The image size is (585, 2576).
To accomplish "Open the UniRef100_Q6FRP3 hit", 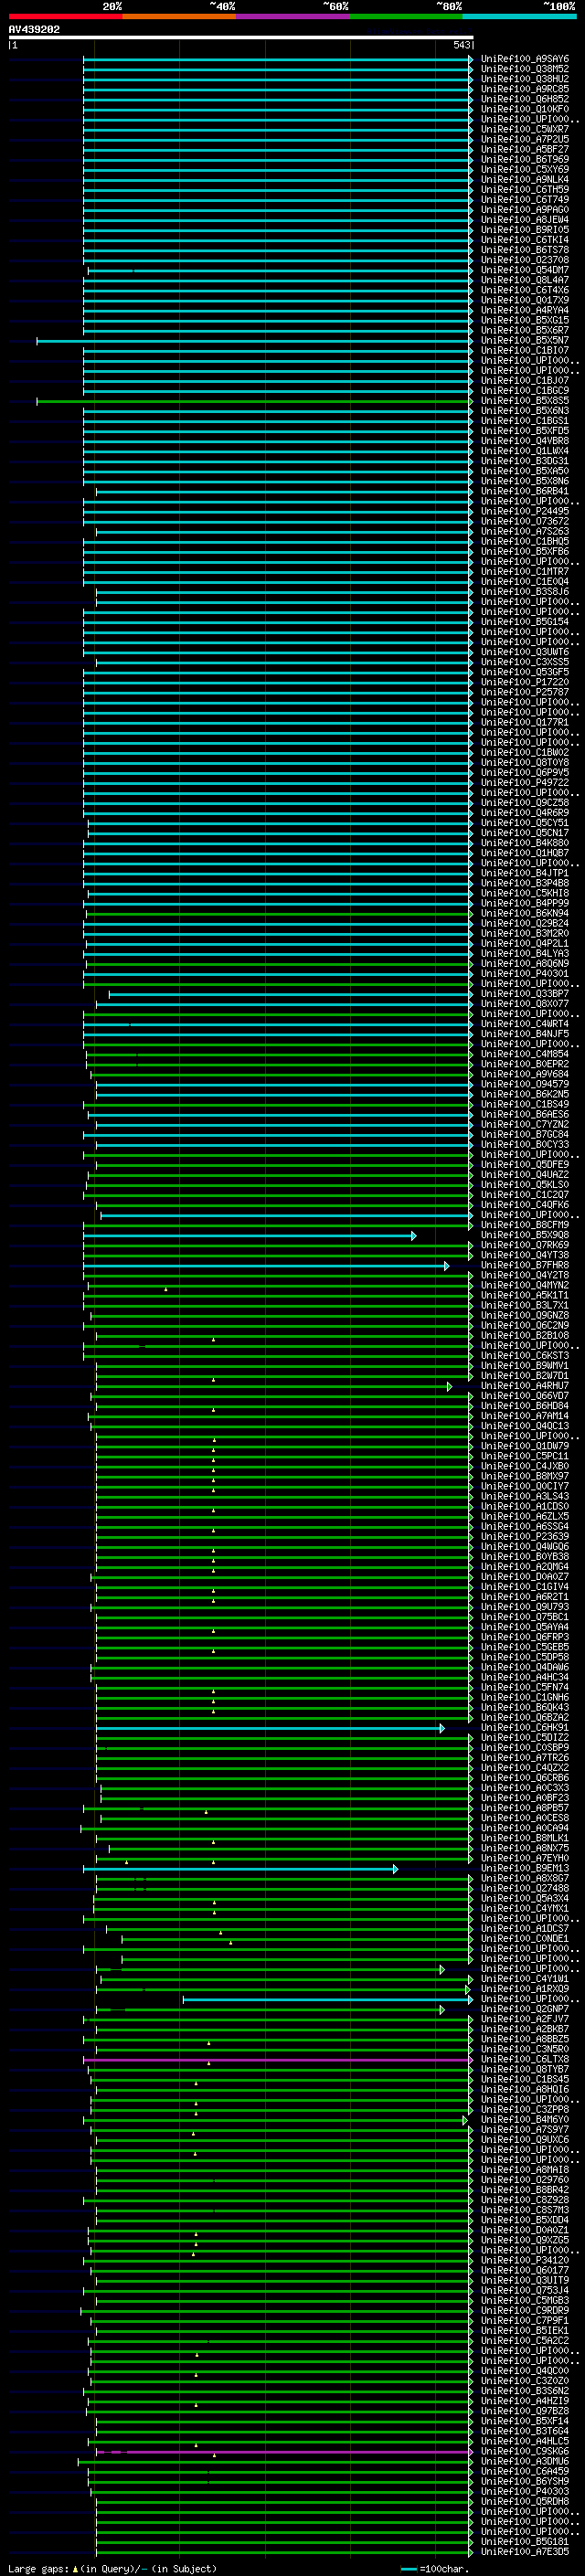I will 525,1637.
